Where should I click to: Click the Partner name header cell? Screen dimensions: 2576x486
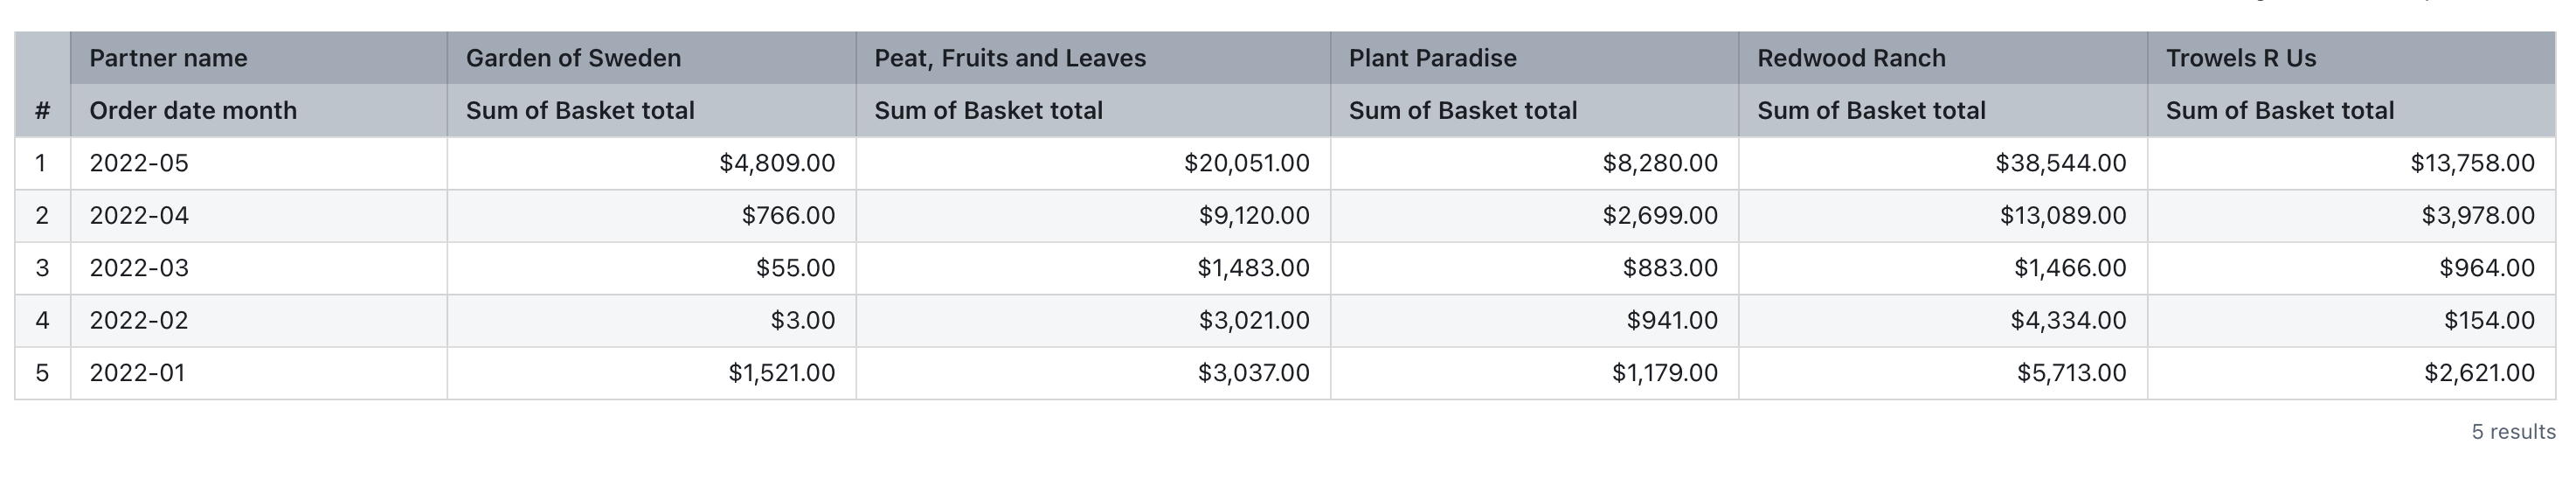point(168,58)
